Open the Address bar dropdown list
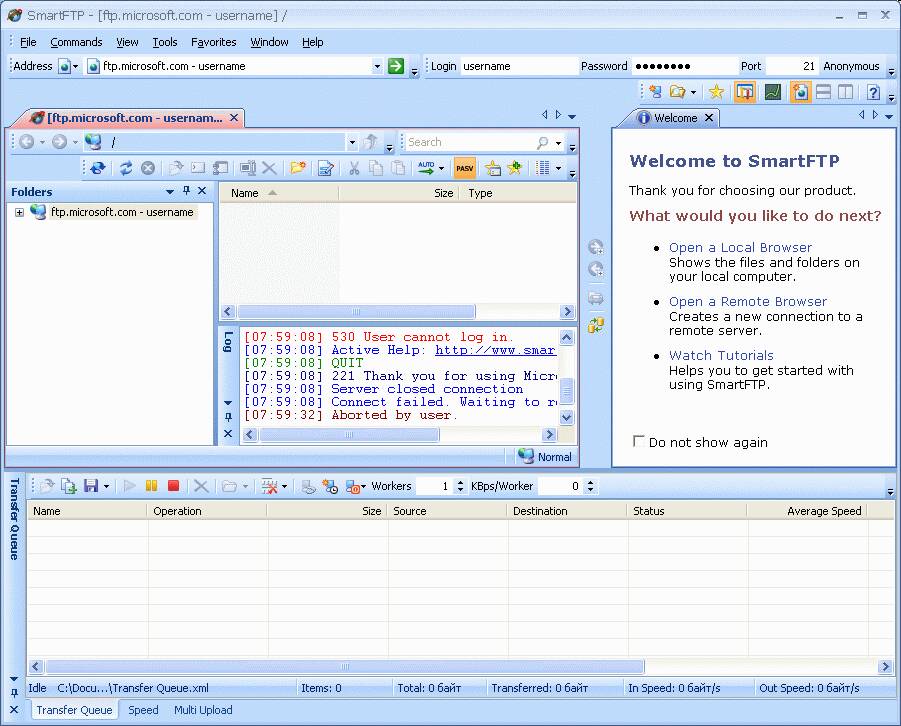This screenshot has height=726, width=901. 377,66
